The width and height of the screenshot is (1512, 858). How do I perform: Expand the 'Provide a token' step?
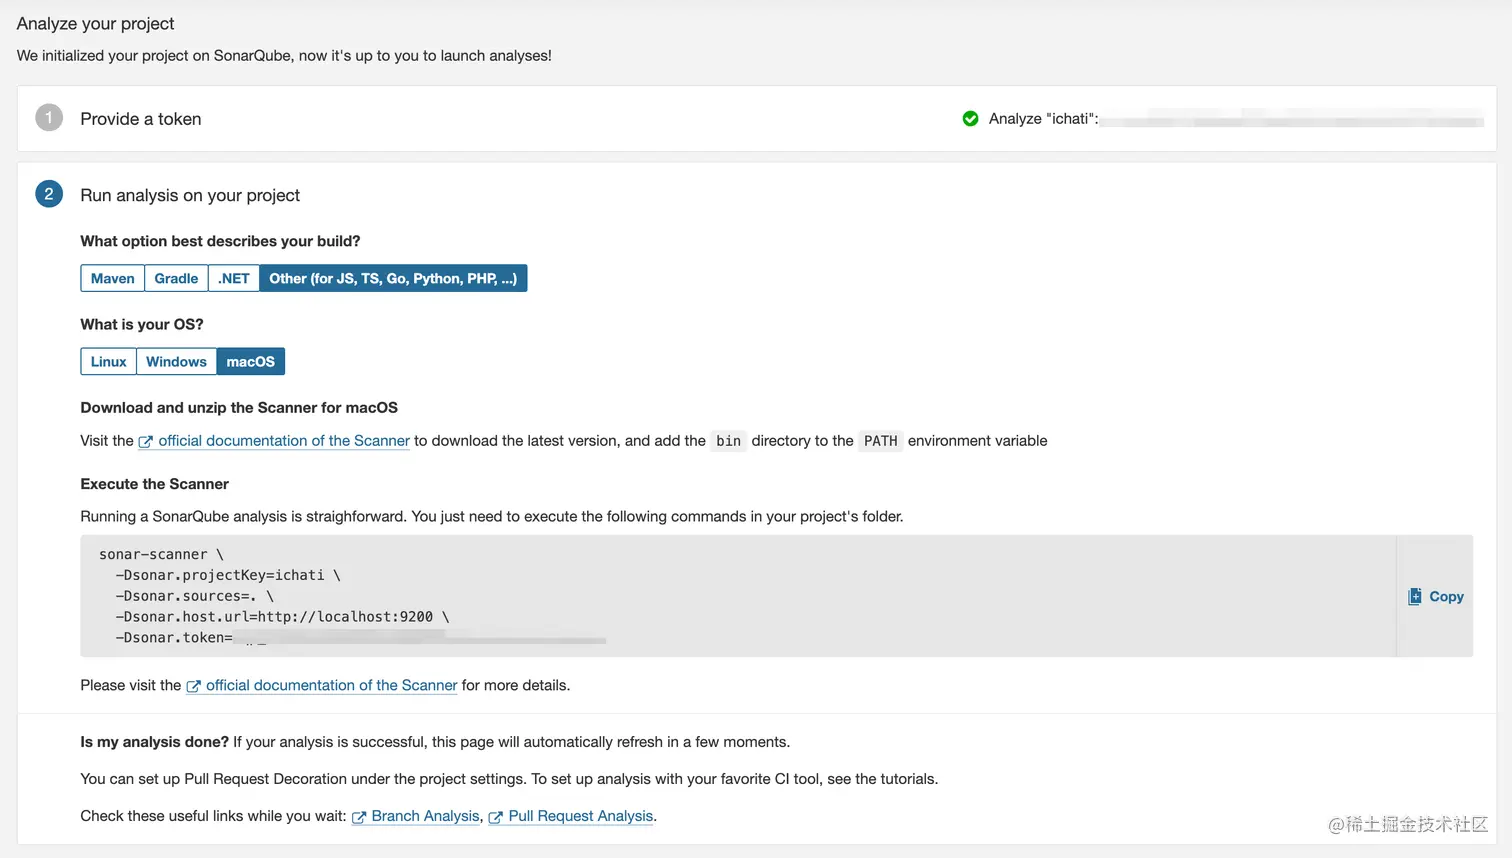click(x=141, y=119)
